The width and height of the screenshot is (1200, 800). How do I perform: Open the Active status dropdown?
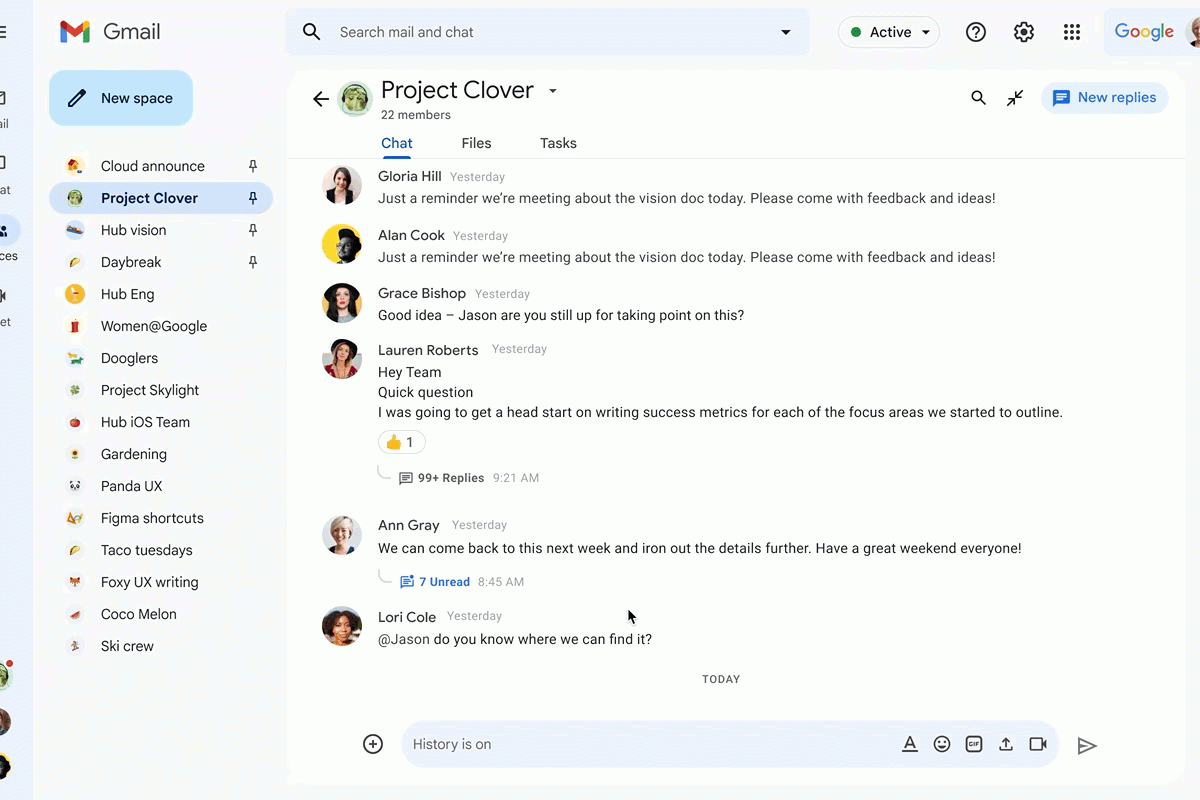pos(889,32)
